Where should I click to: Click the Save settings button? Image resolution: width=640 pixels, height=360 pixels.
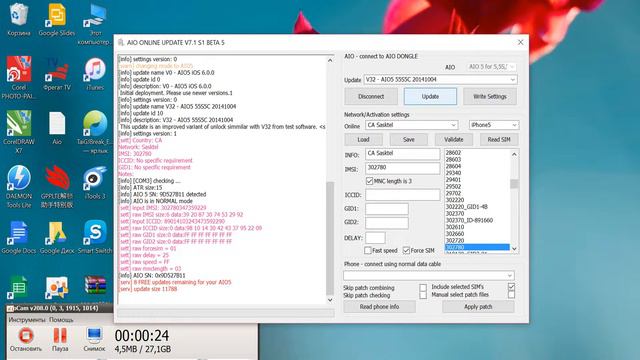click(409, 140)
